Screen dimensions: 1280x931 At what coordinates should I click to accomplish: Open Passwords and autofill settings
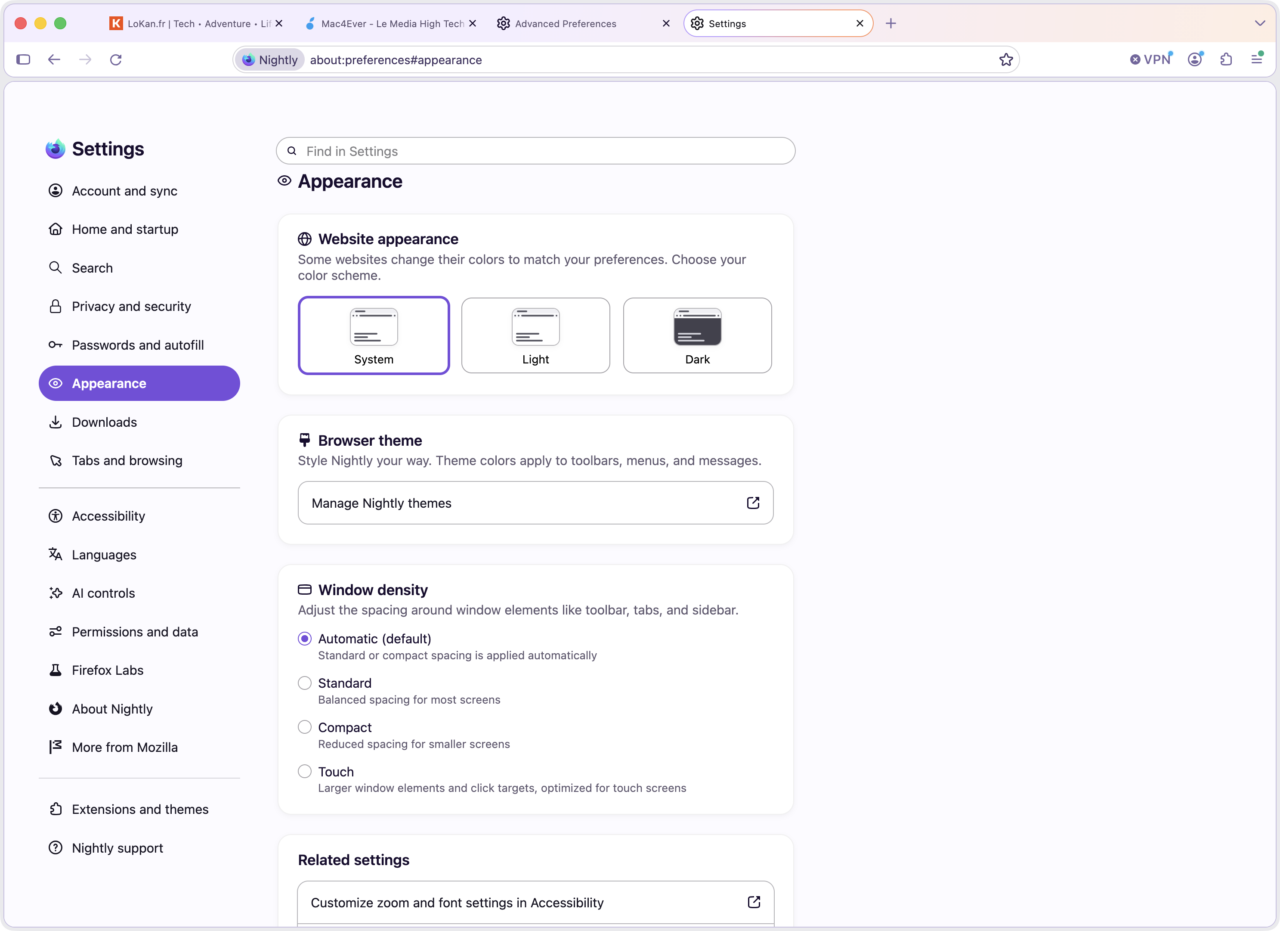[139, 345]
